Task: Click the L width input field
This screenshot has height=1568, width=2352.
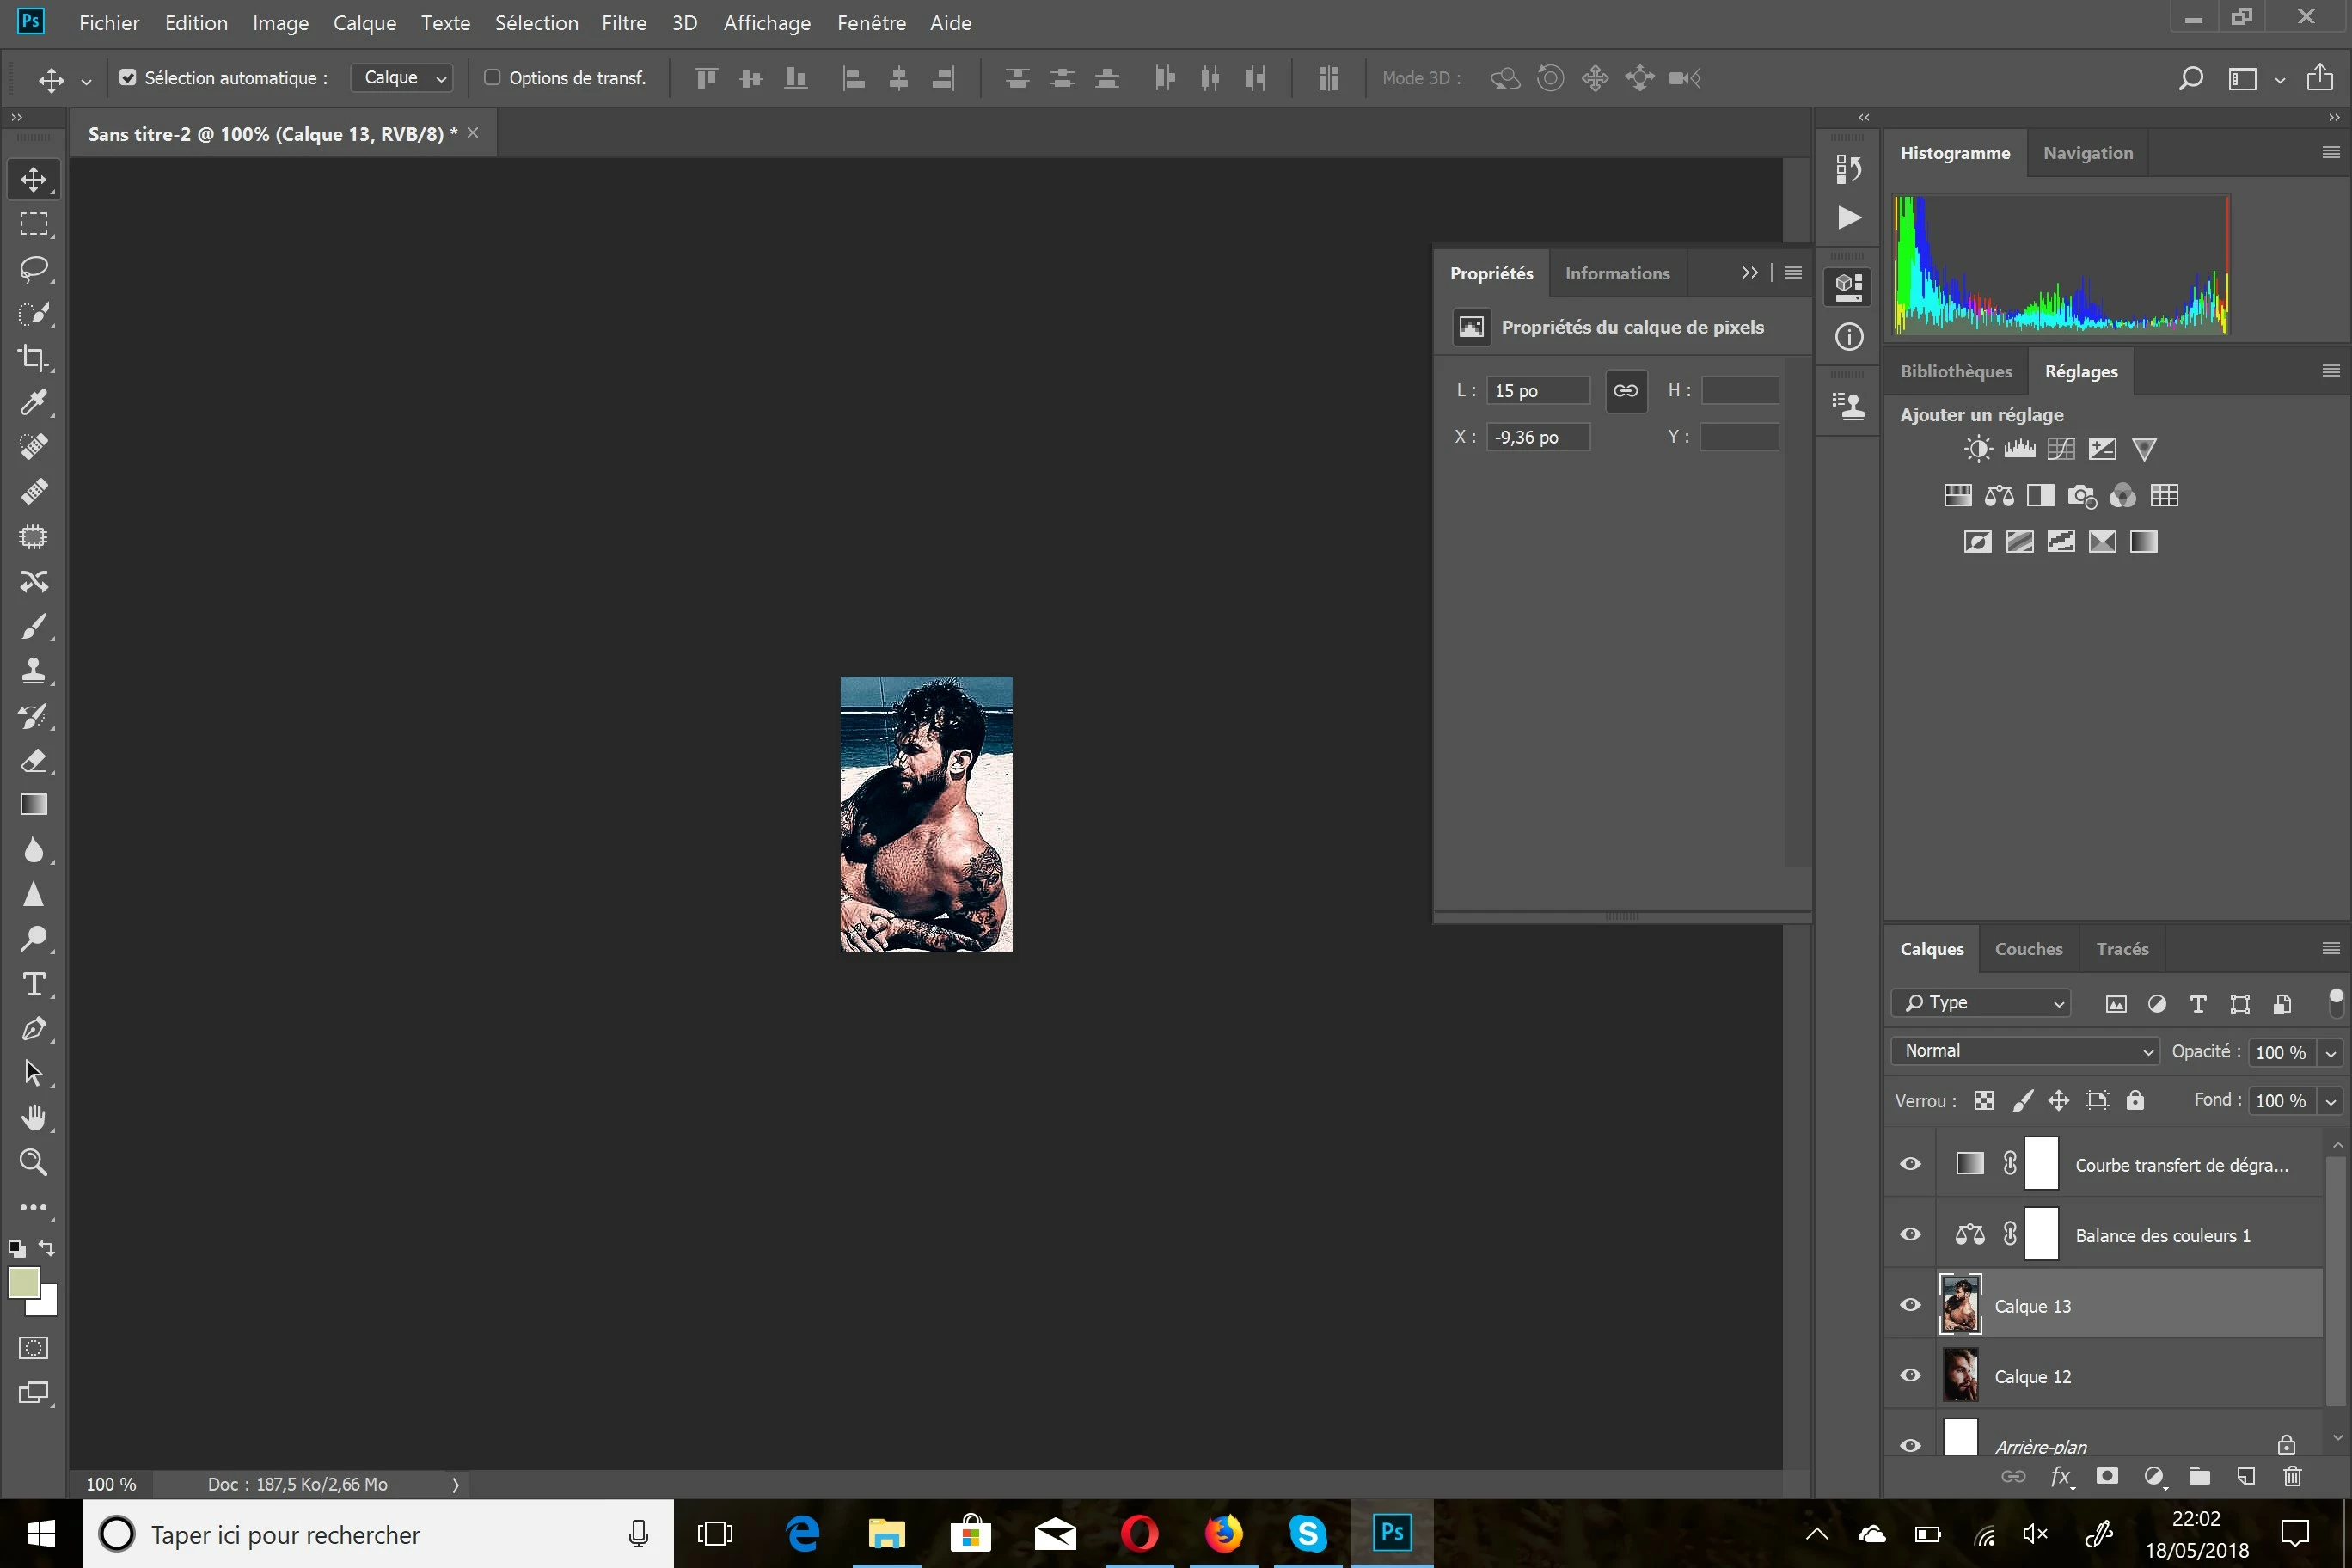Action: click(x=1537, y=391)
